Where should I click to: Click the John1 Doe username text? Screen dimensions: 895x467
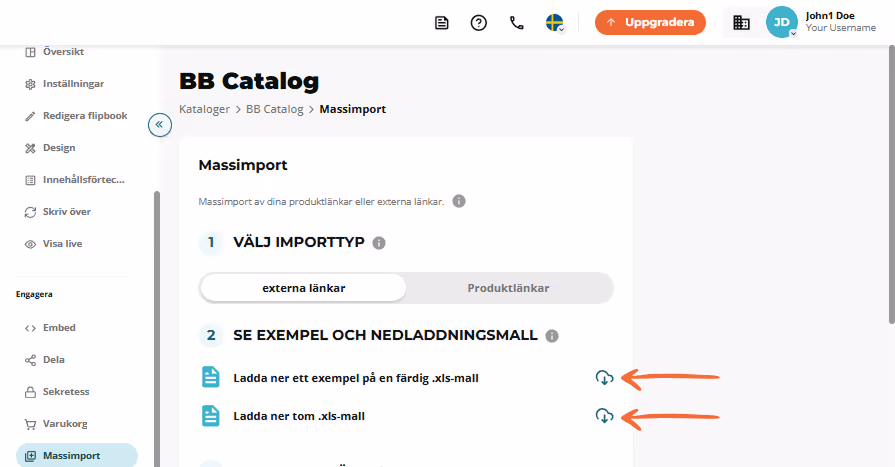coord(830,16)
